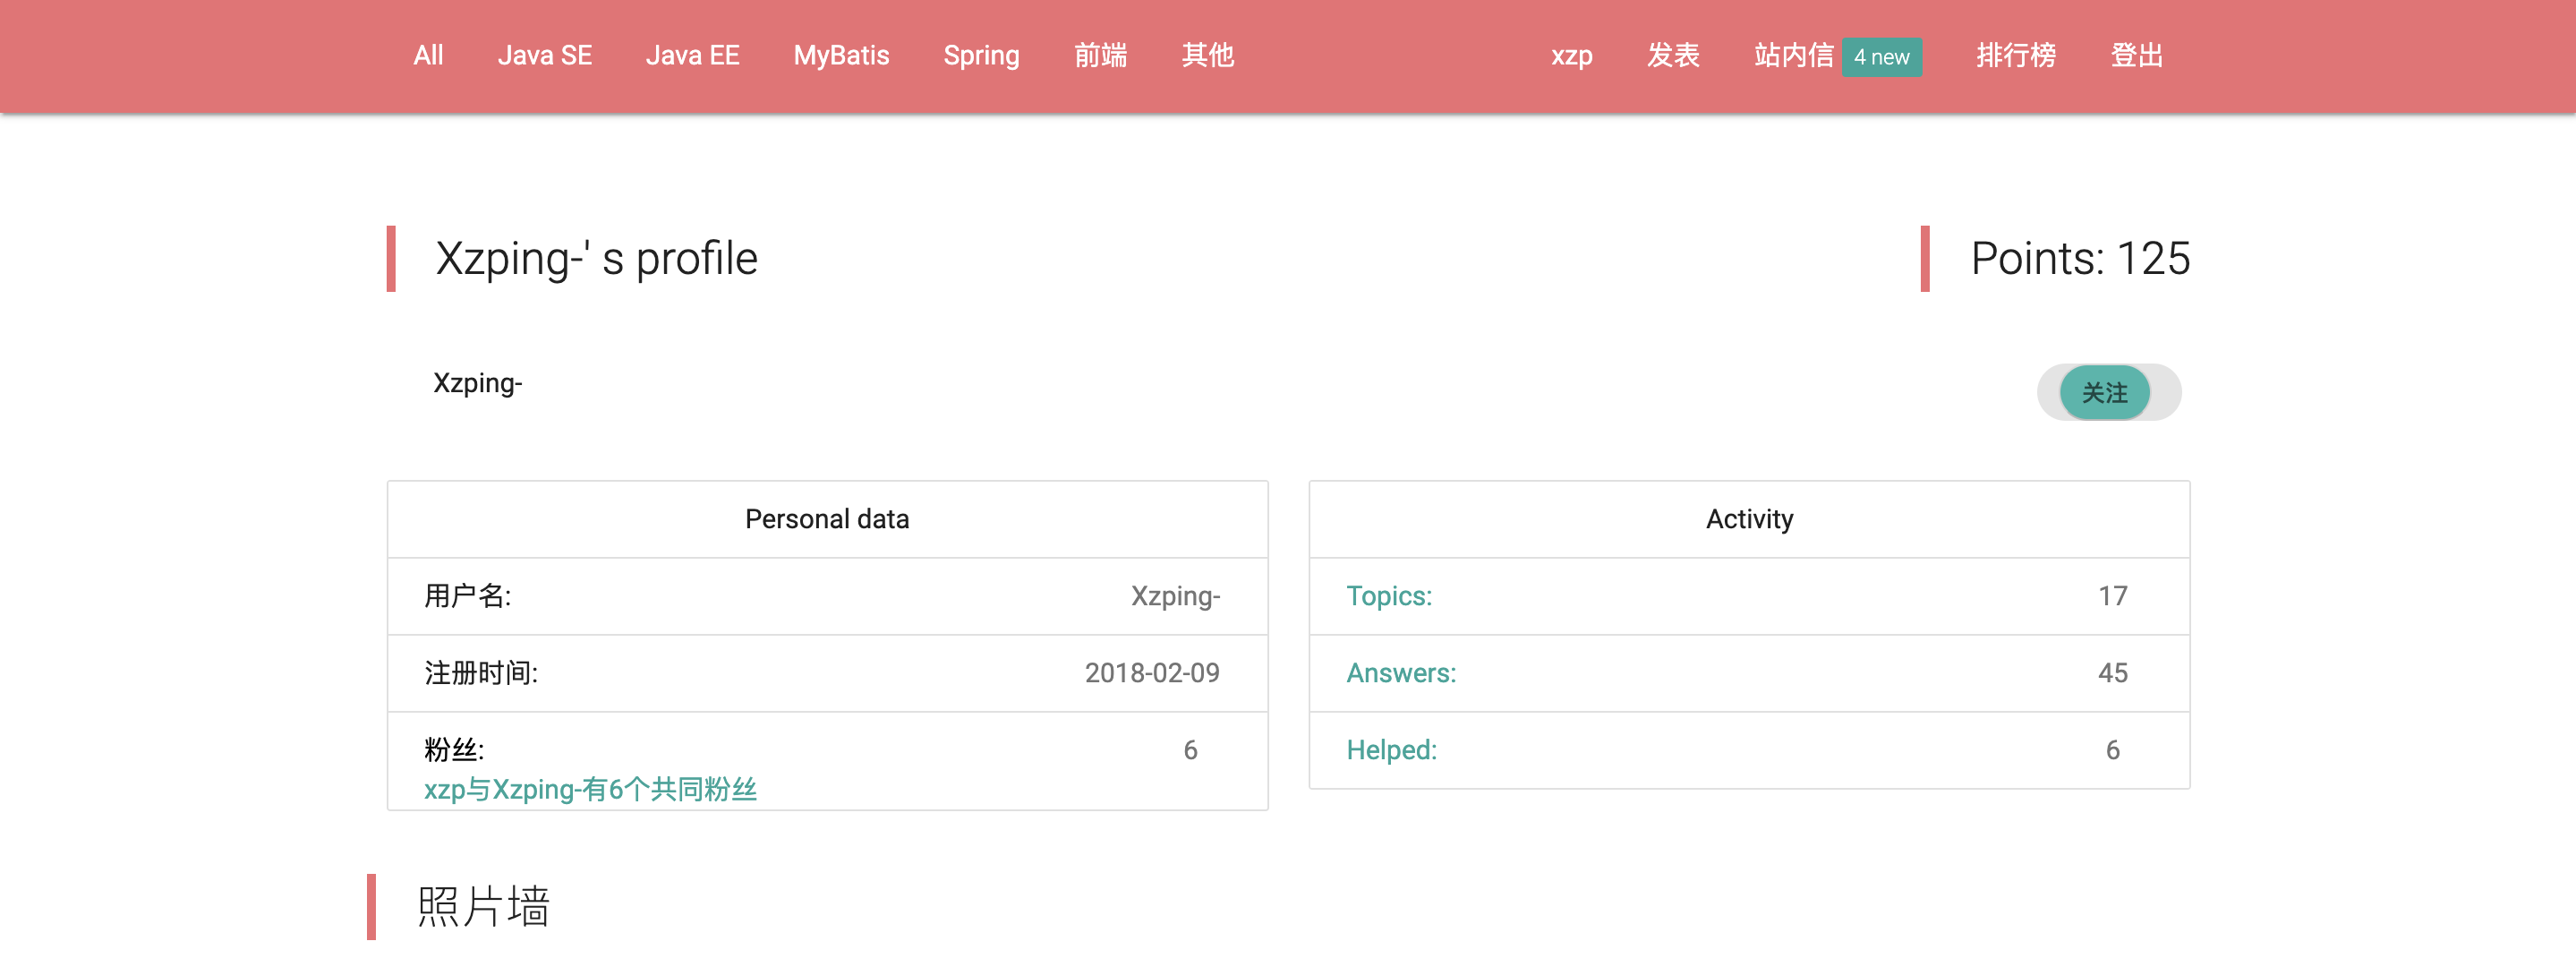Open the Java EE category
This screenshot has height=967, width=2576.
692,56
